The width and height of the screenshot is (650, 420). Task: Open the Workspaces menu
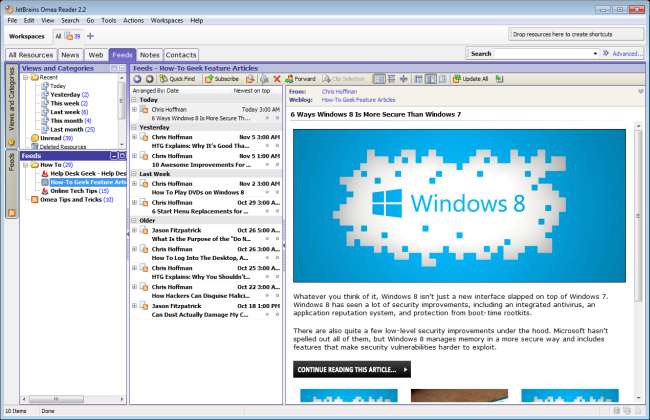167,20
